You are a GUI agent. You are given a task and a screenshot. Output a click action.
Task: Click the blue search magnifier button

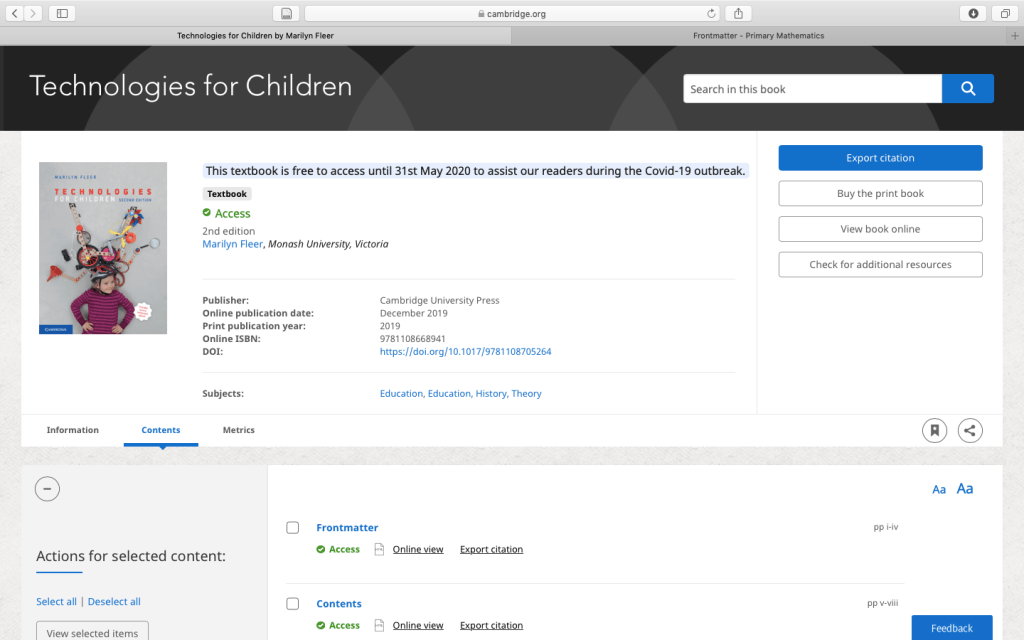click(967, 89)
